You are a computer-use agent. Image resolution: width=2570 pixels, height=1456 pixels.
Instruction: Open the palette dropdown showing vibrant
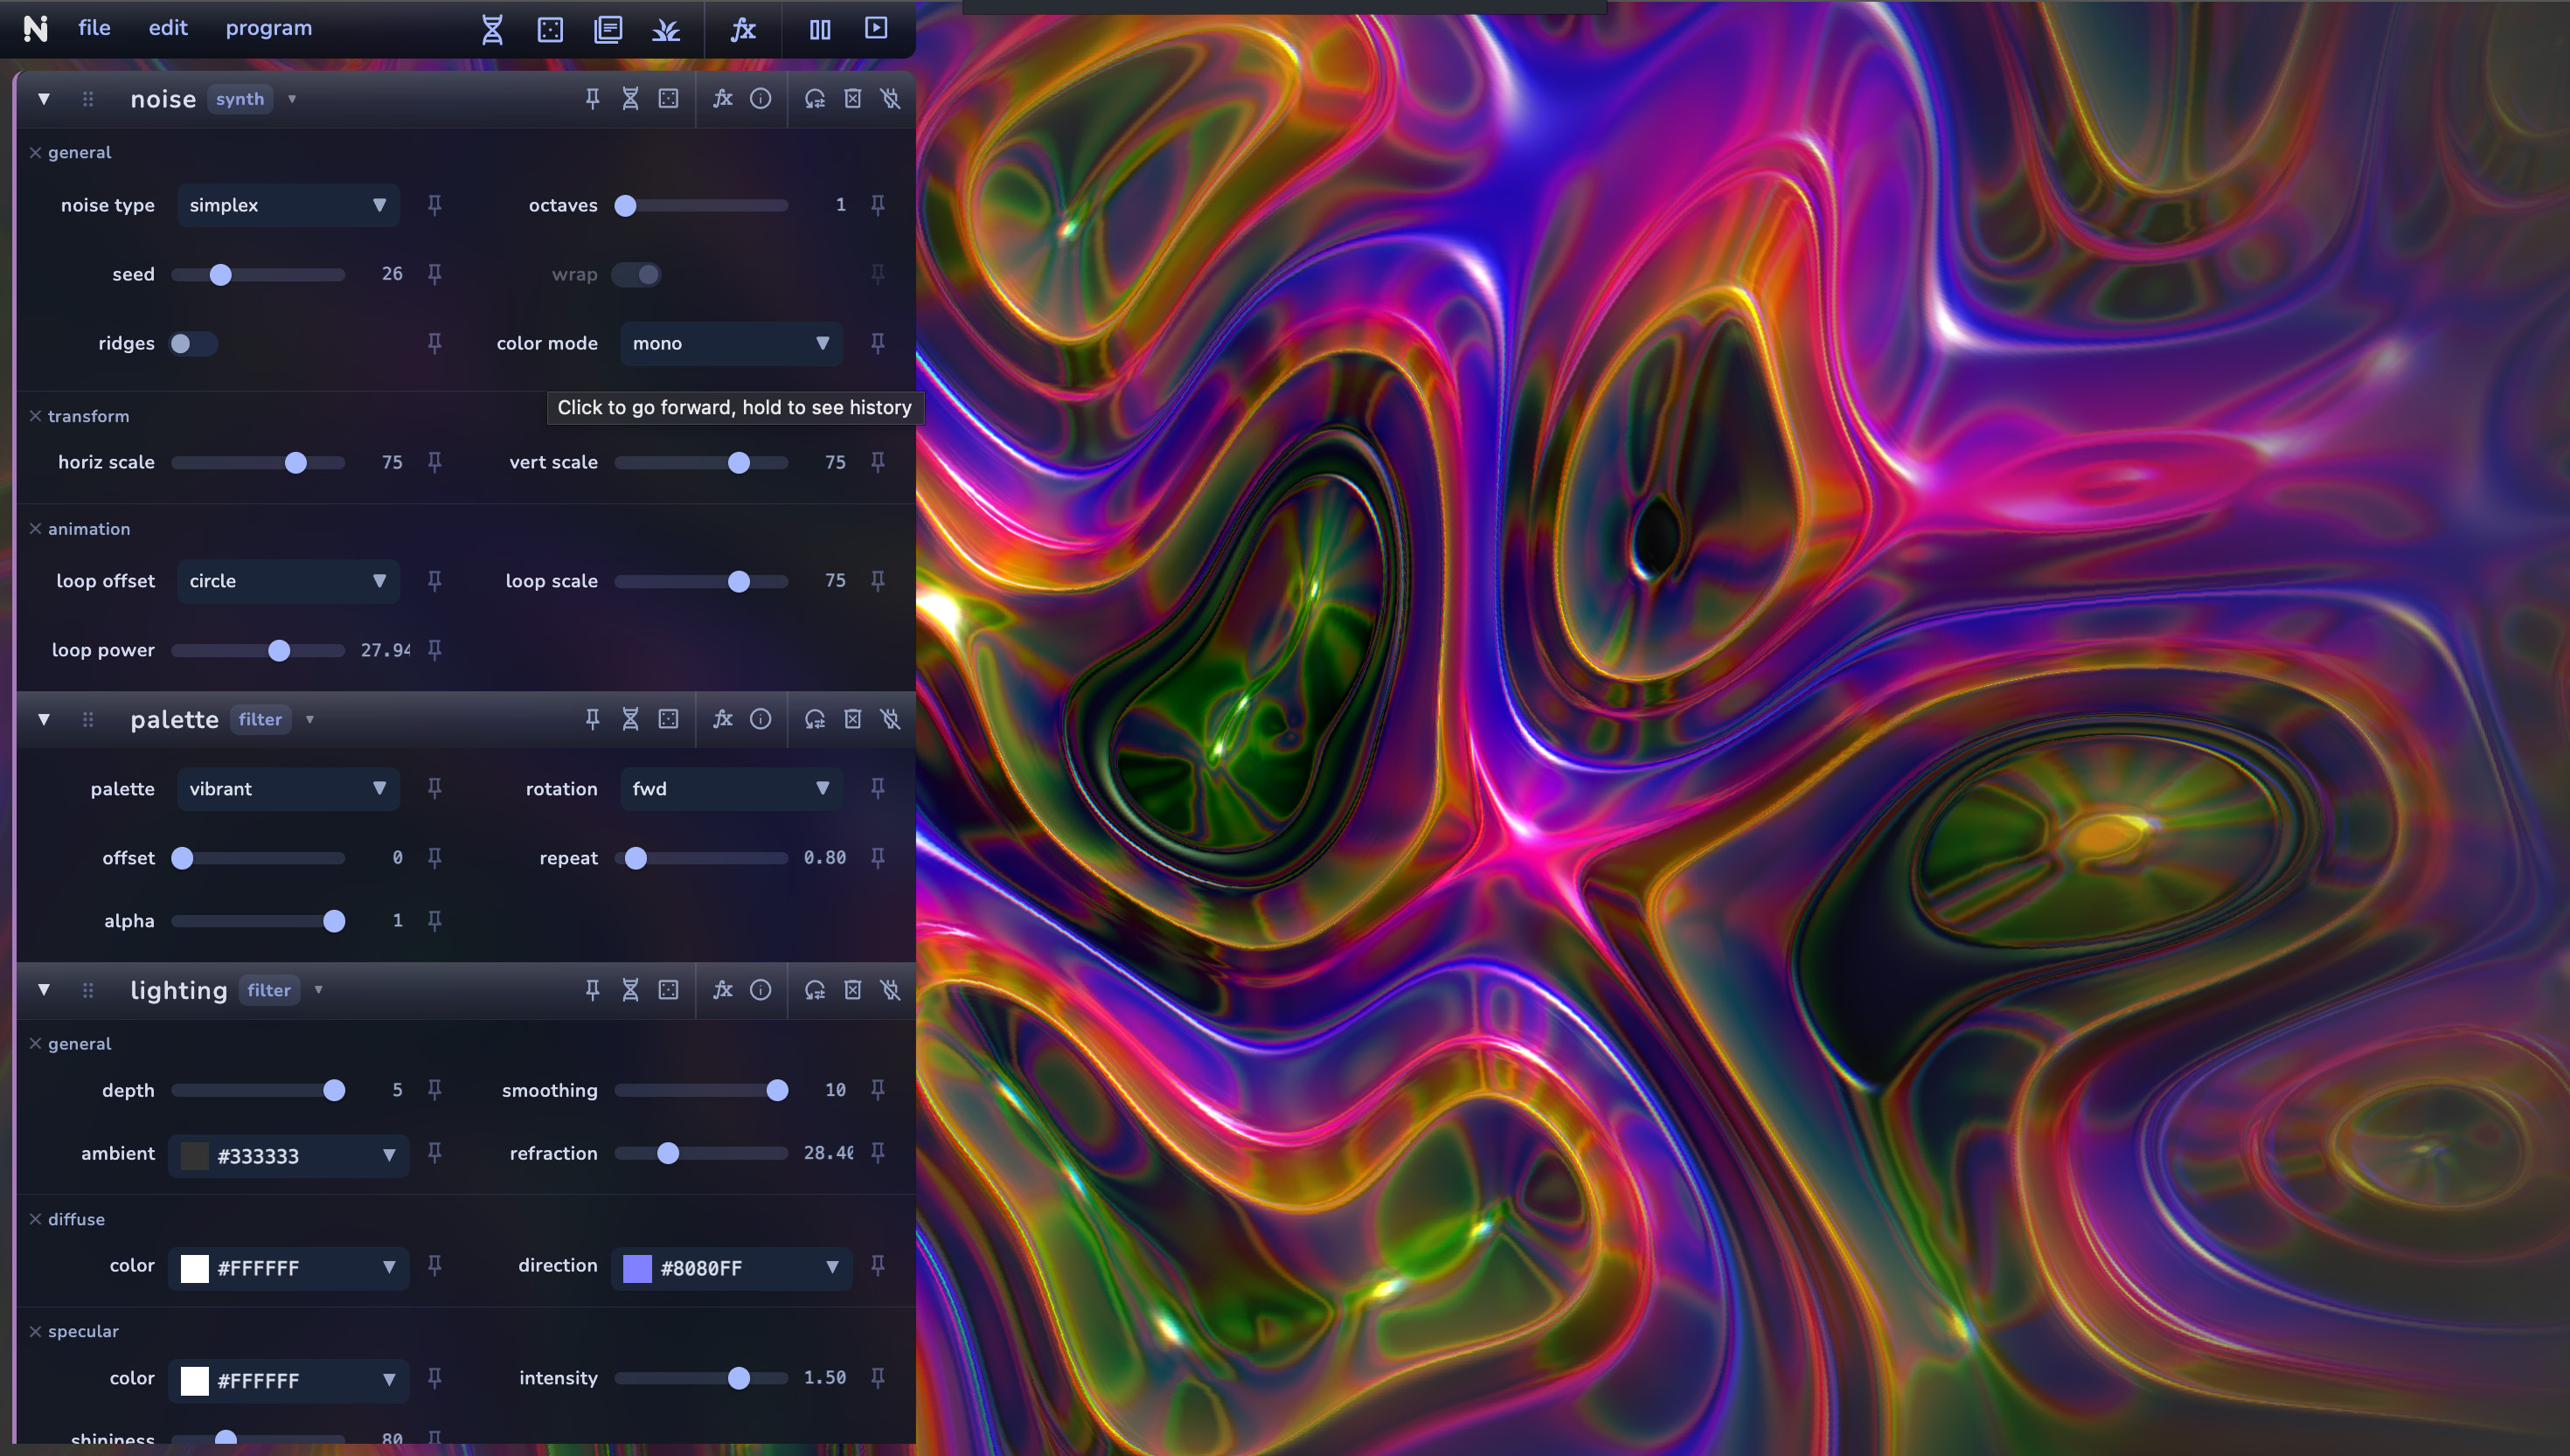288,788
